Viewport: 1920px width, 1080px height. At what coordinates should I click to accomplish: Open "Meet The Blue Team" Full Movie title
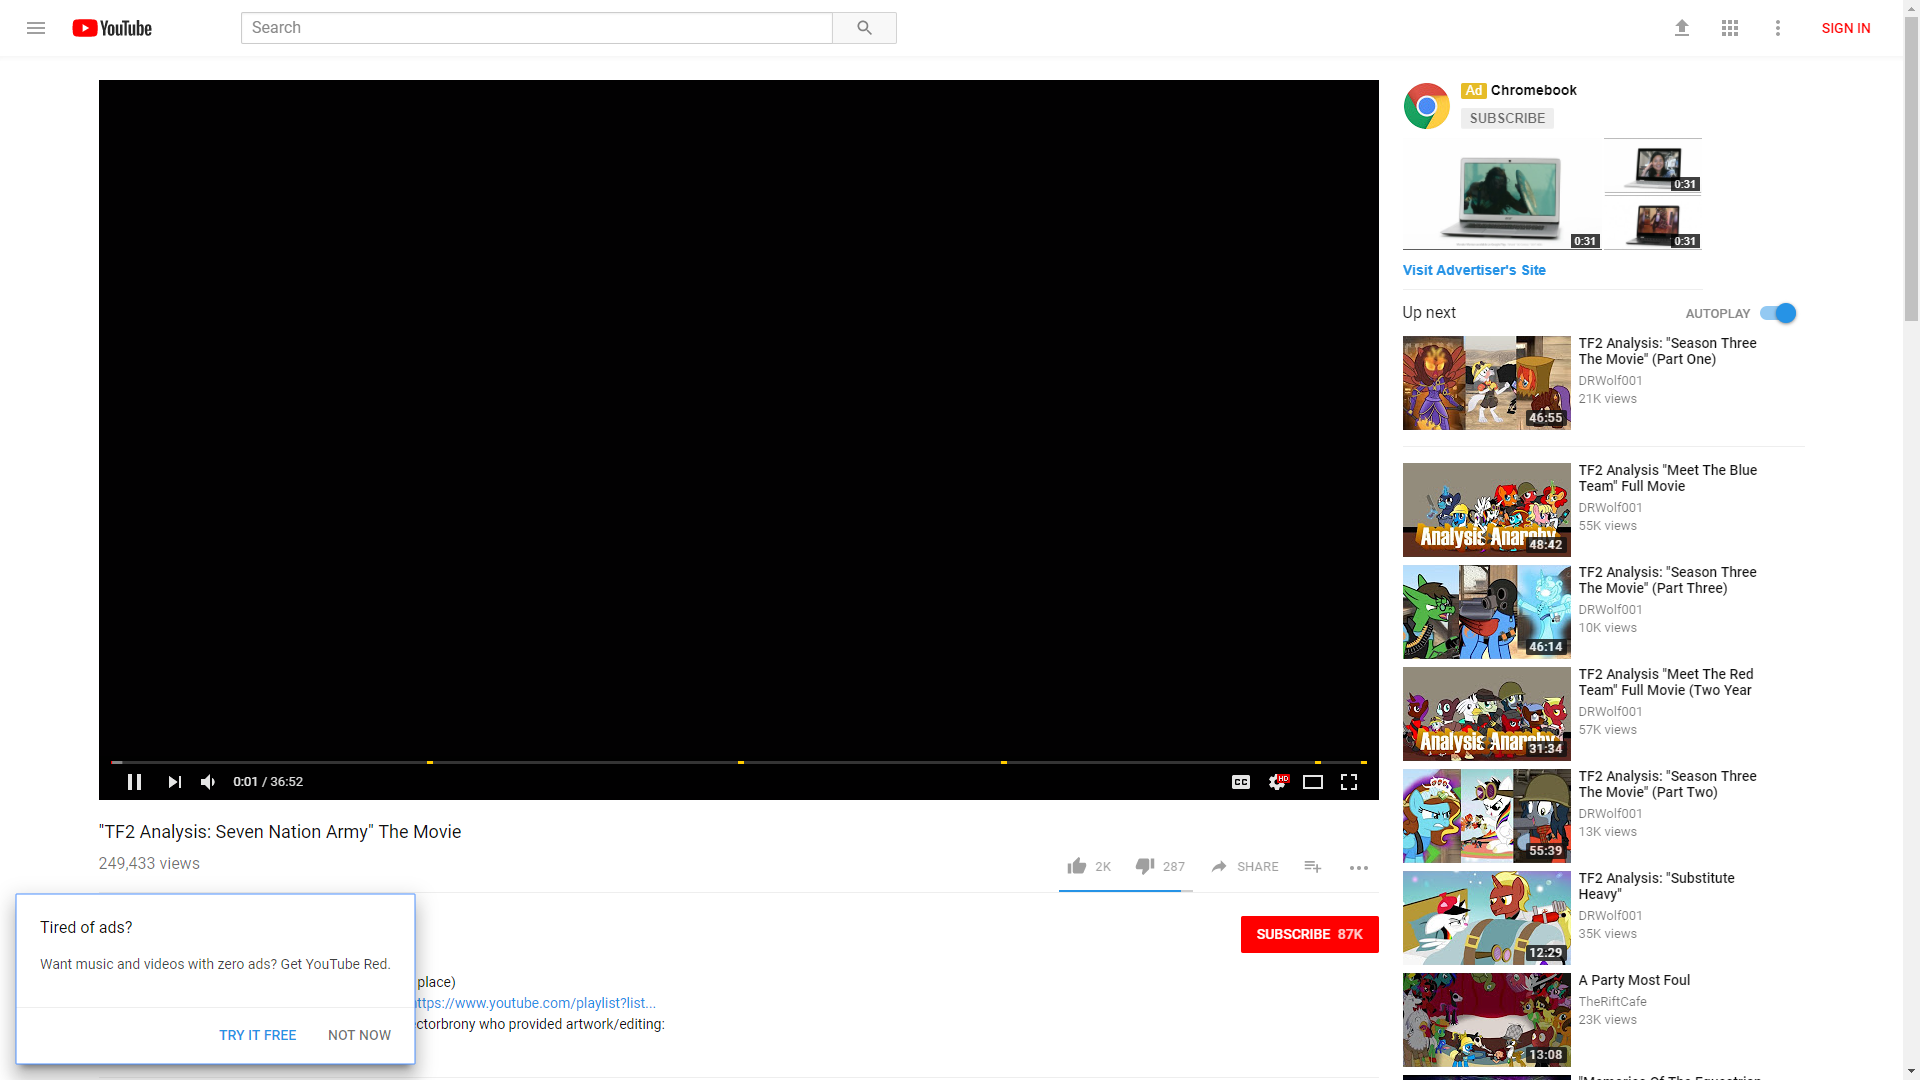pyautogui.click(x=1668, y=478)
